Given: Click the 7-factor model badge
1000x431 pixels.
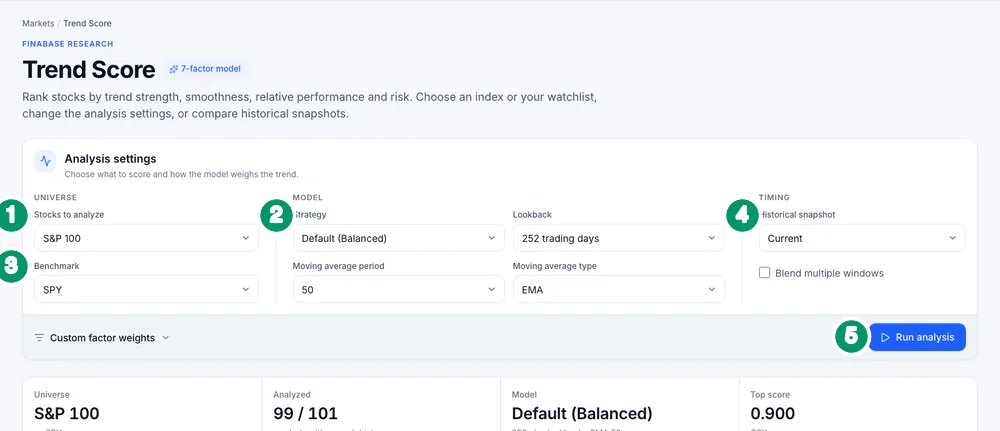Looking at the screenshot, I should [205, 69].
